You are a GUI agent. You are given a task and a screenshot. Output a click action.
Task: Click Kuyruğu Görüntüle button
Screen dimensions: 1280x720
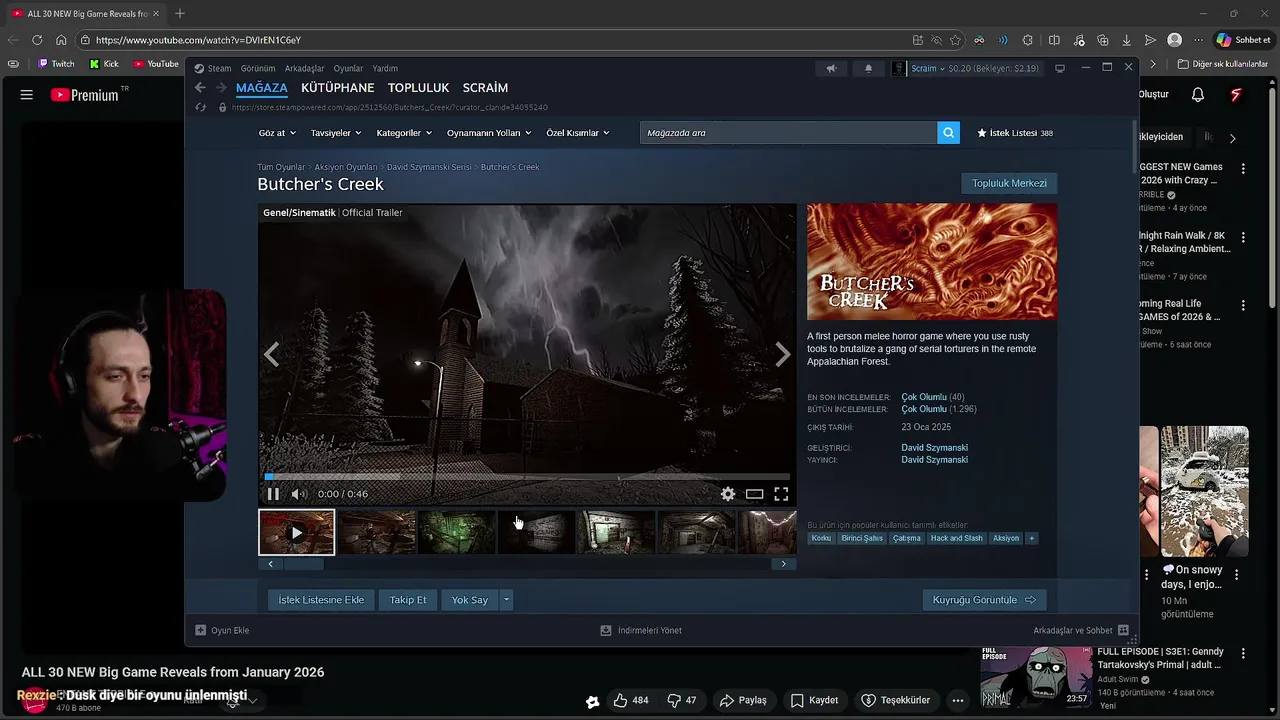click(984, 600)
